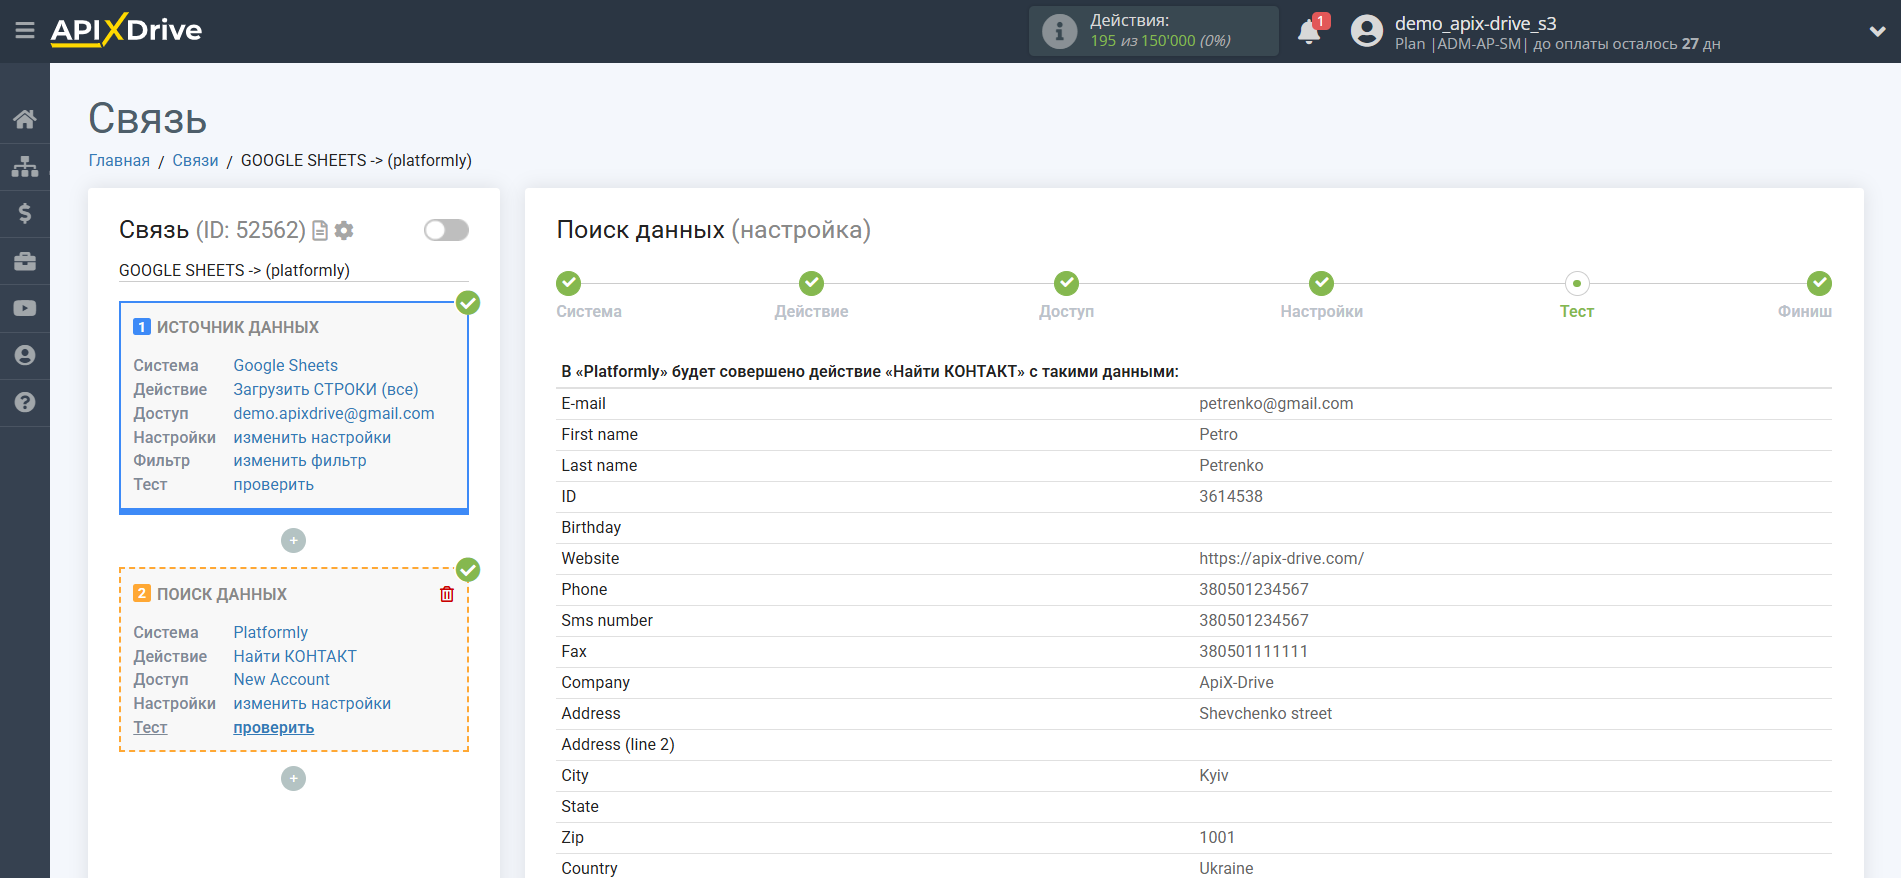
Task: Open the YouTube video sidebar icon
Action: [x=25, y=308]
